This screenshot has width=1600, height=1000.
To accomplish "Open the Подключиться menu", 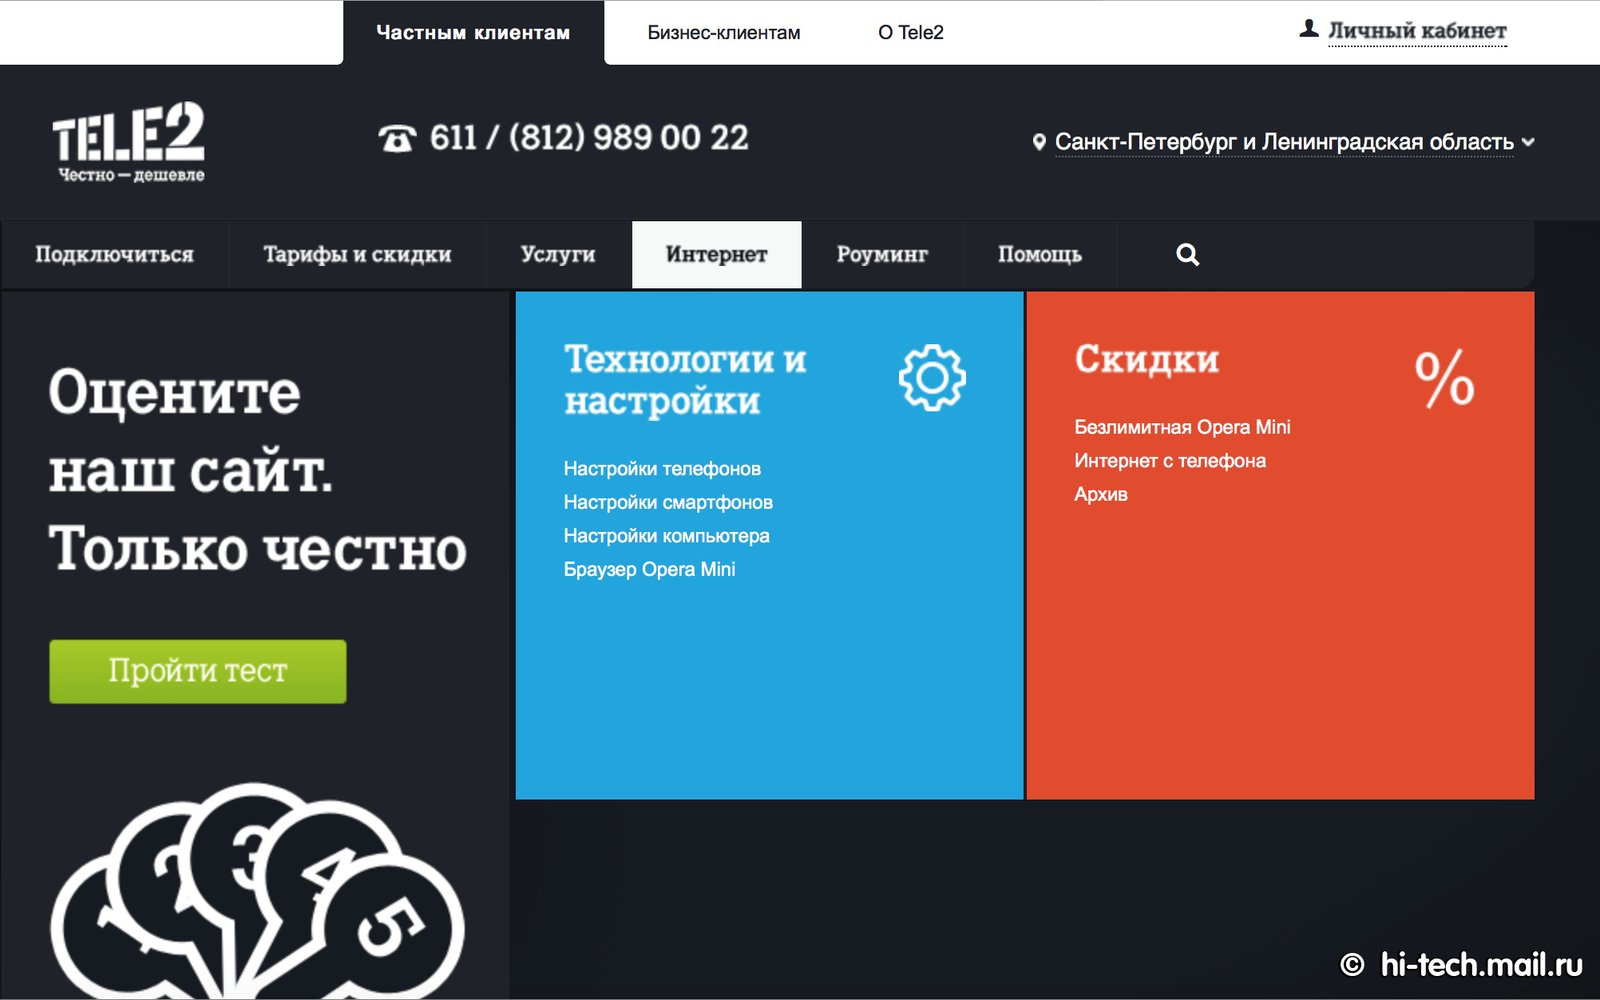I will coord(114,255).
